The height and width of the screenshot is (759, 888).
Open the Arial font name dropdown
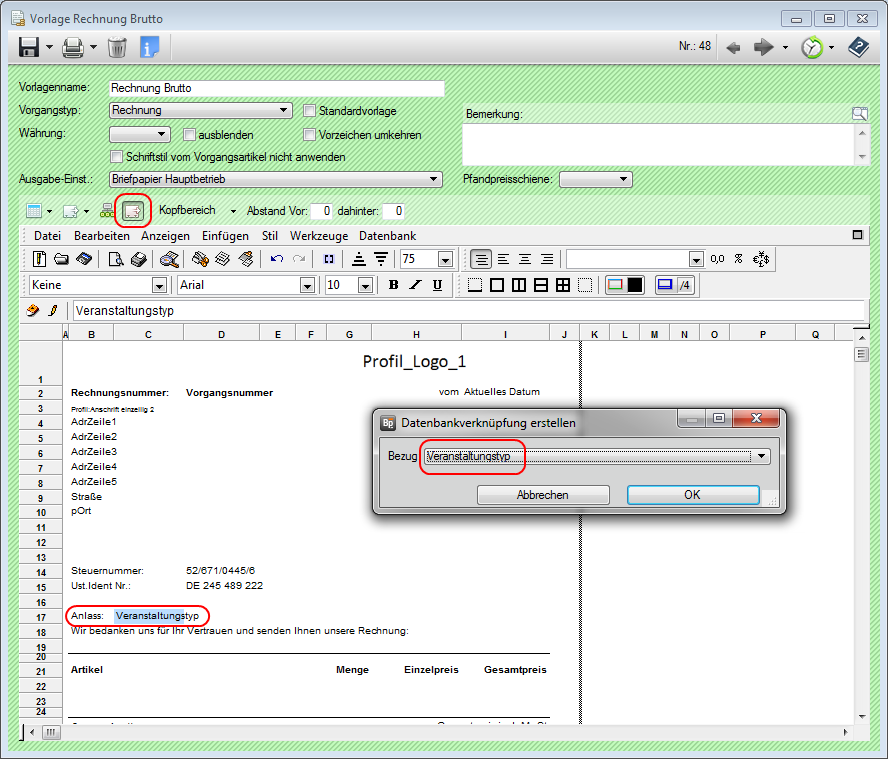[307, 285]
